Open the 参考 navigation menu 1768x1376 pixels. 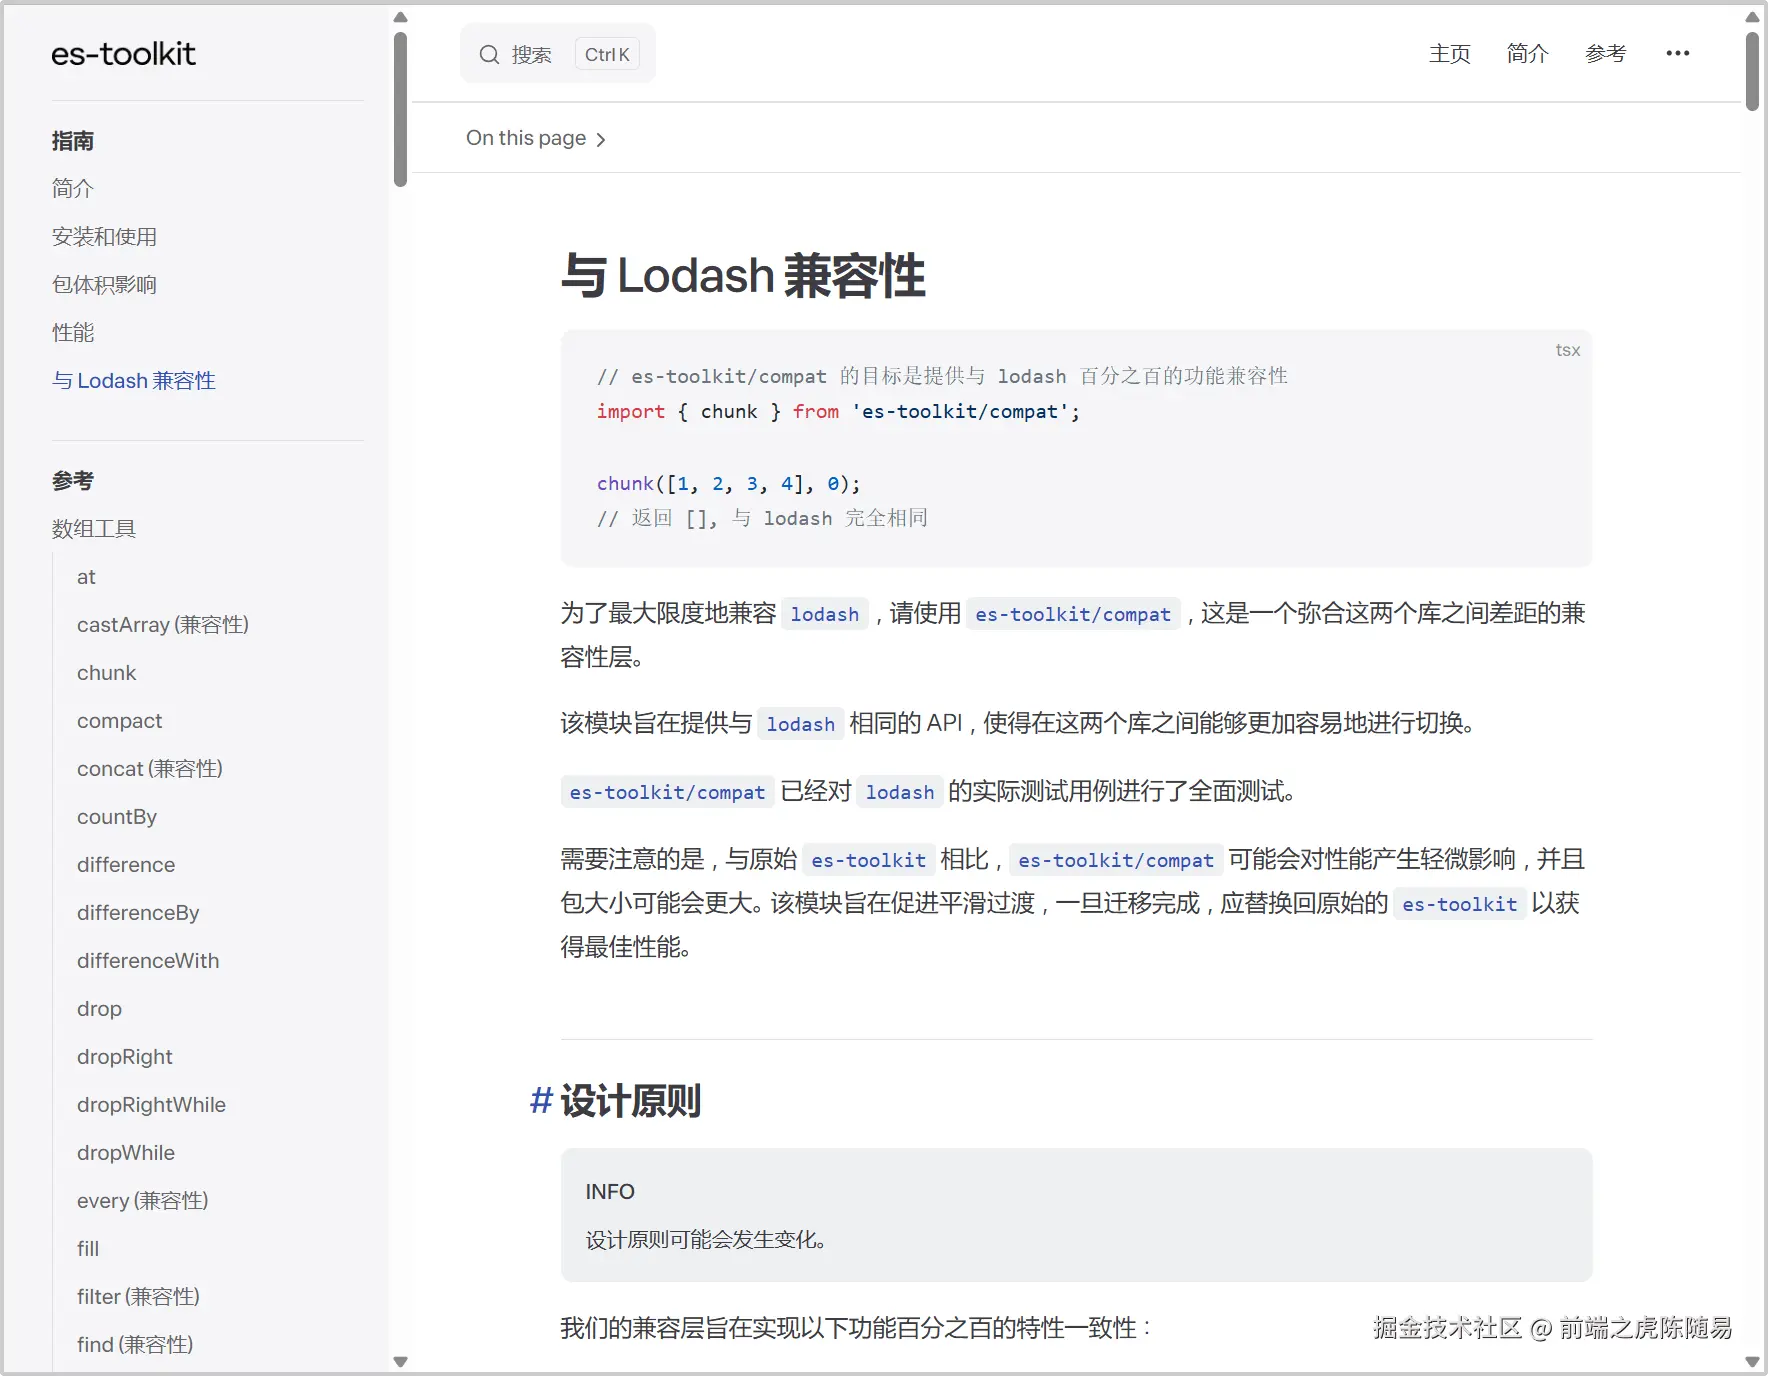tap(1607, 54)
